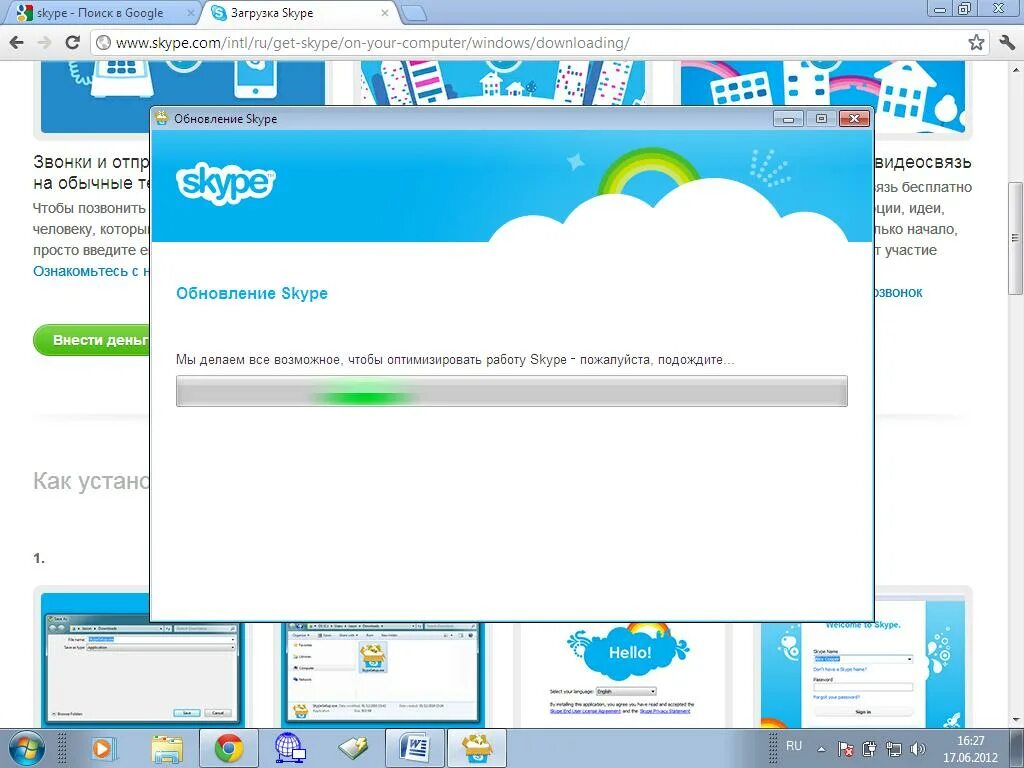Open the Downloads folder screenshot thumbnail

pyautogui.click(x=381, y=673)
